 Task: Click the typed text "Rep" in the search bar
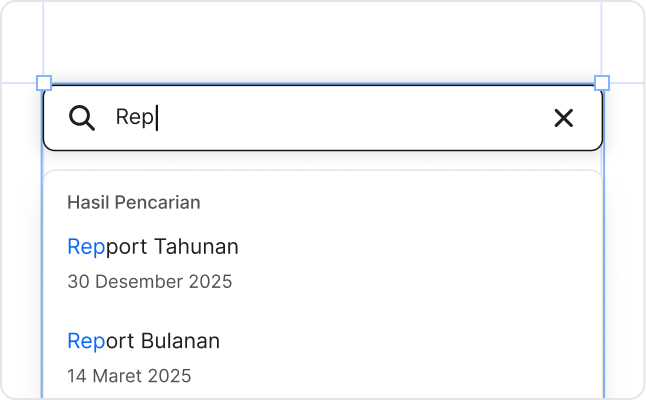133,118
